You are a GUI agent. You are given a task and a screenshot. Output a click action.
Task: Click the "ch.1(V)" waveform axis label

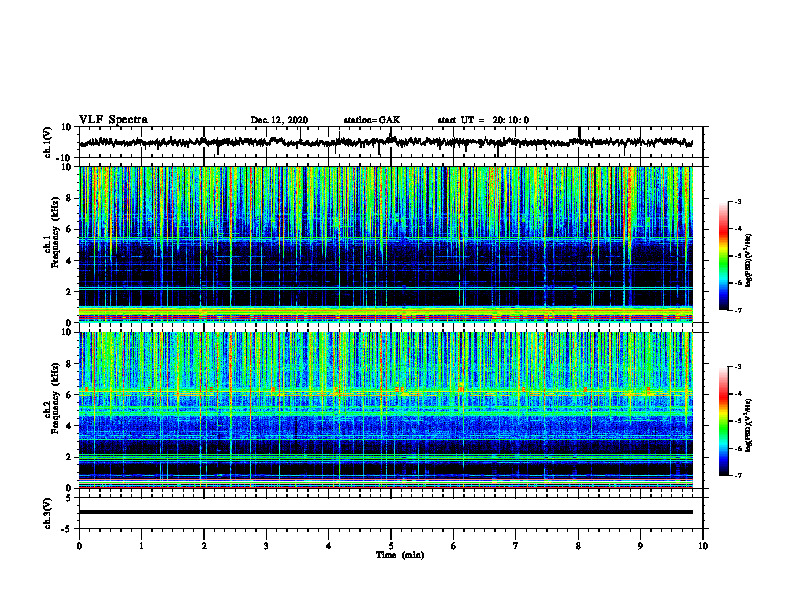(x=48, y=142)
